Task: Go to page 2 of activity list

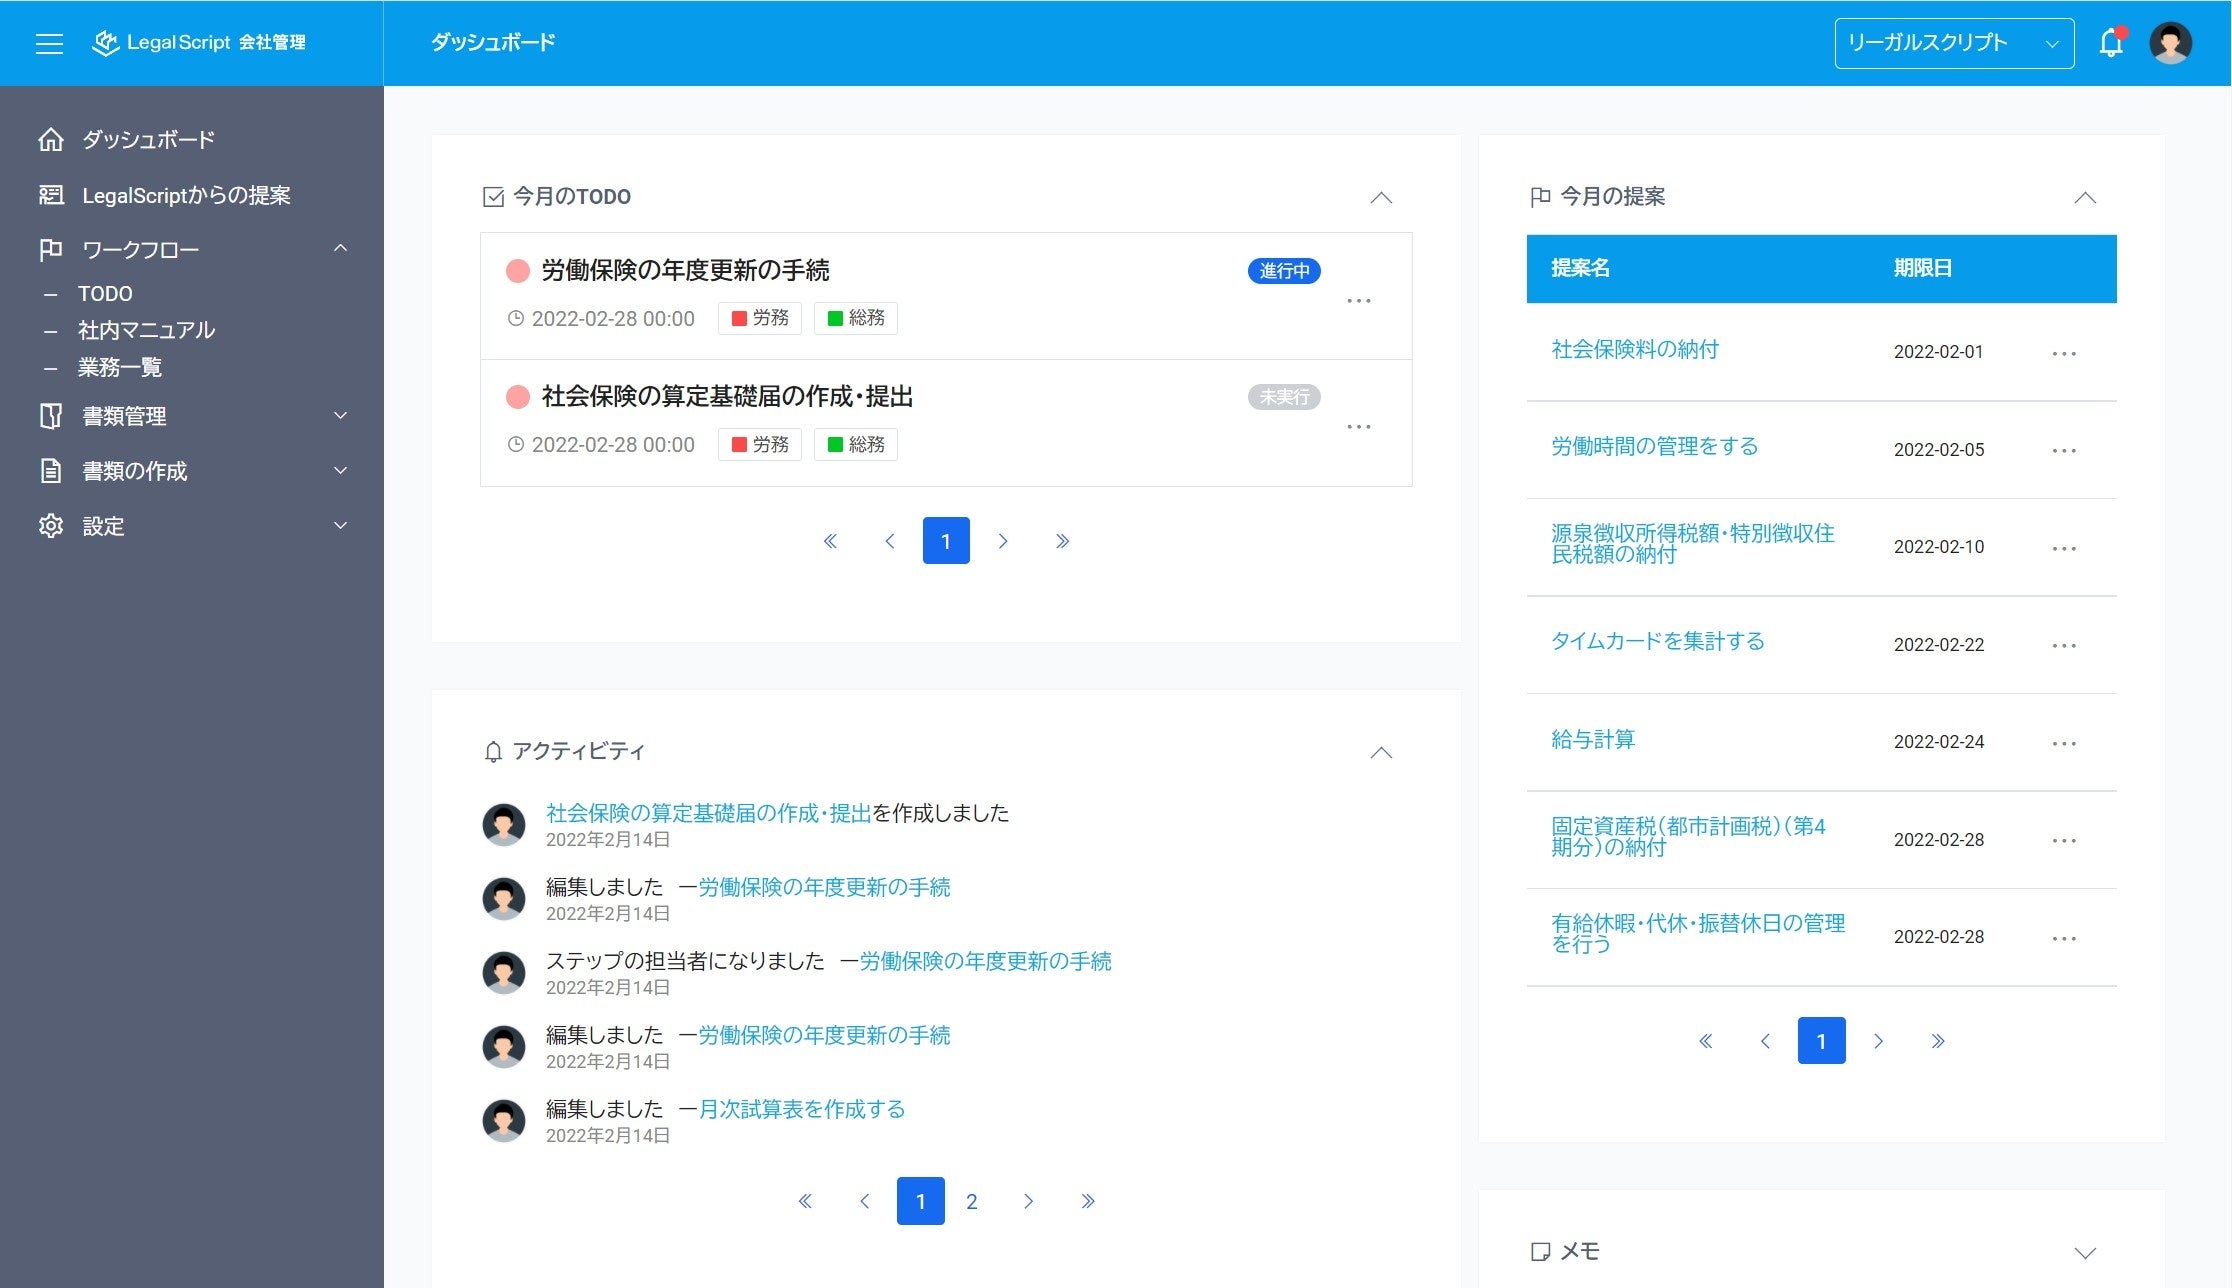Action: [x=971, y=1201]
